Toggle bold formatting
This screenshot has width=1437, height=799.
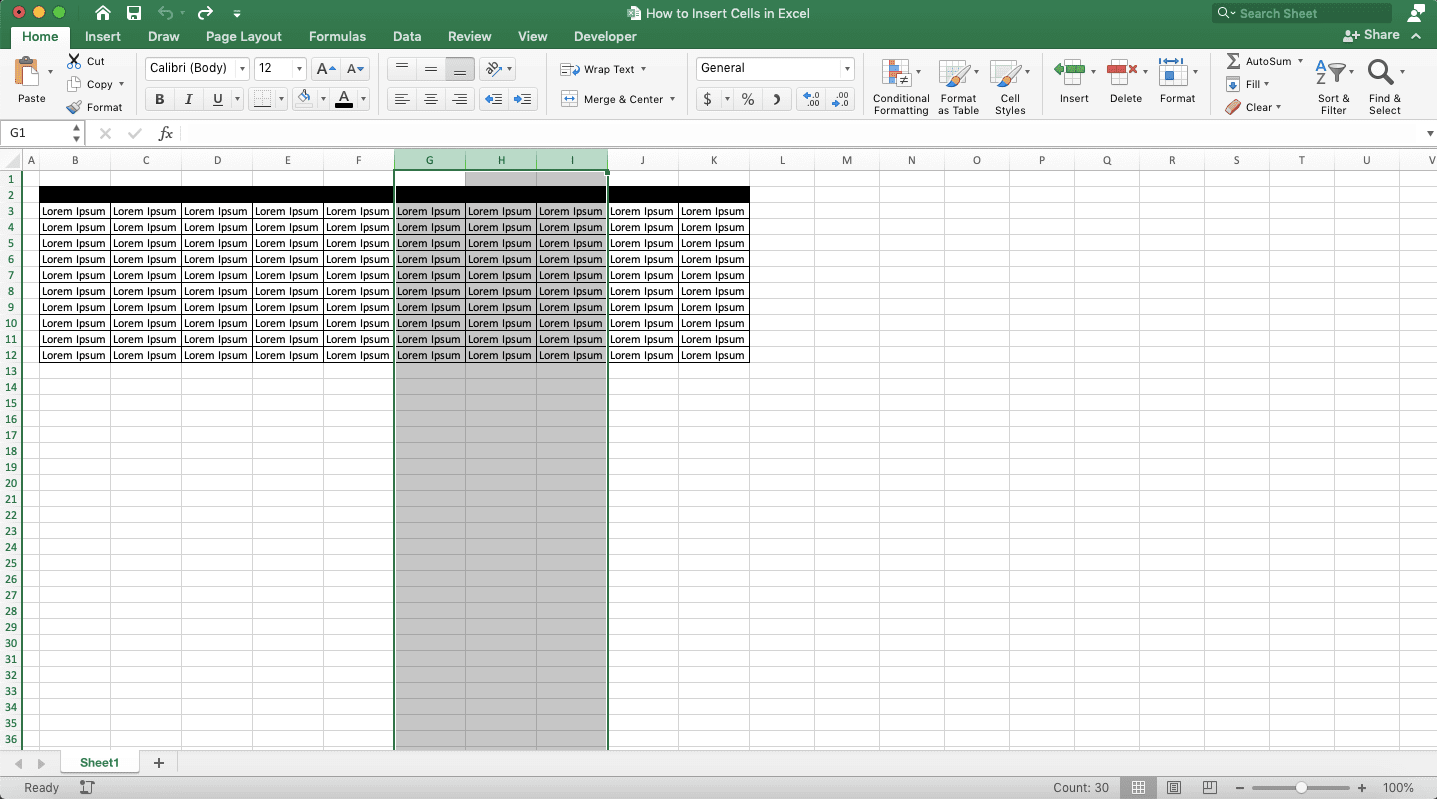pyautogui.click(x=159, y=99)
